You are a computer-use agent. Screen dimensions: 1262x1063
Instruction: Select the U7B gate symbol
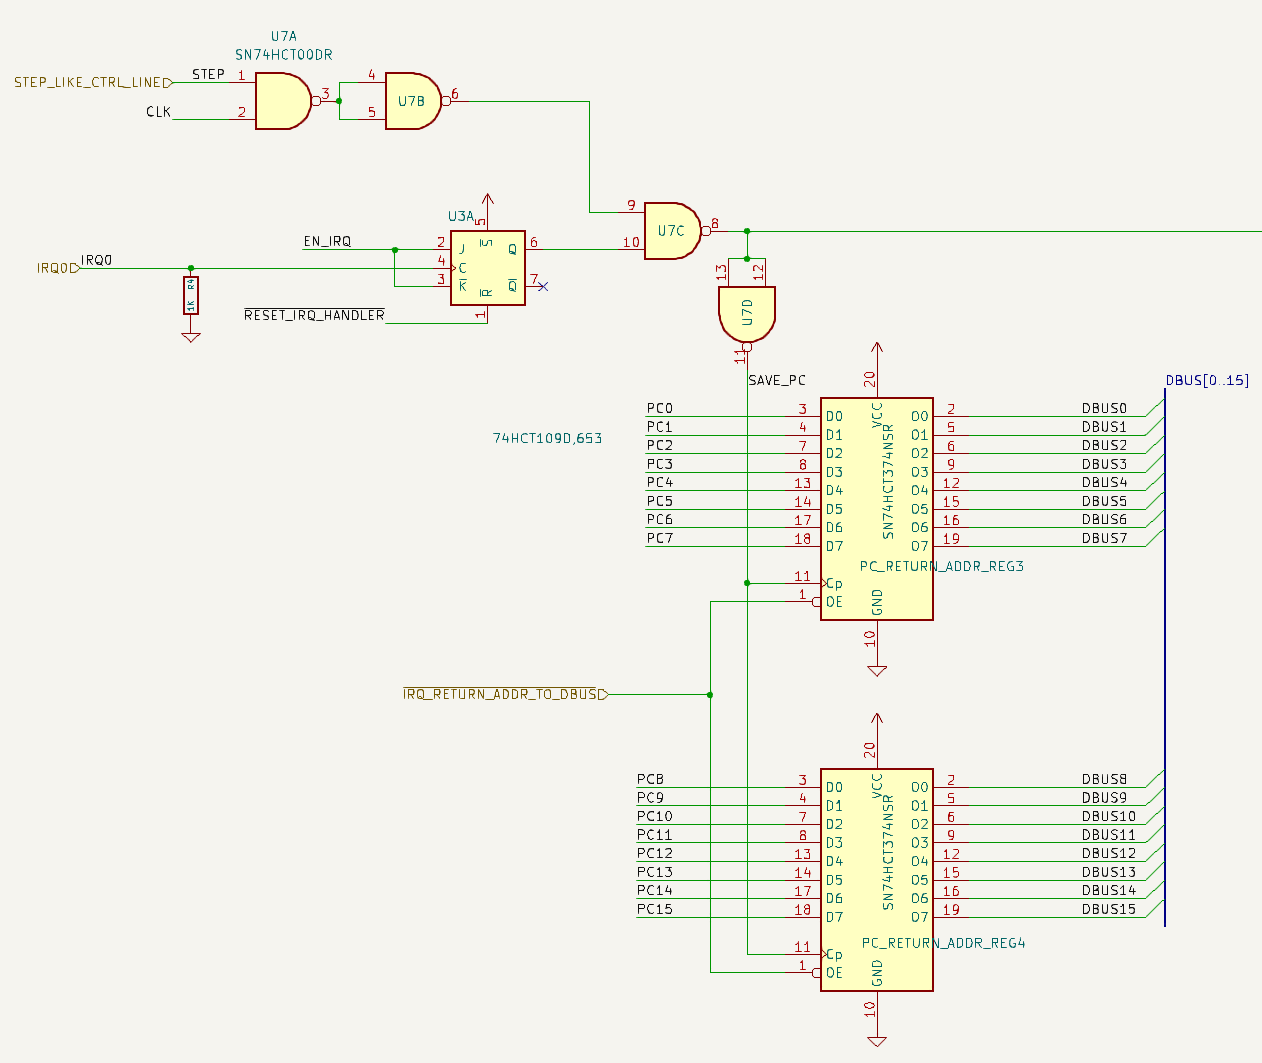[x=412, y=101]
